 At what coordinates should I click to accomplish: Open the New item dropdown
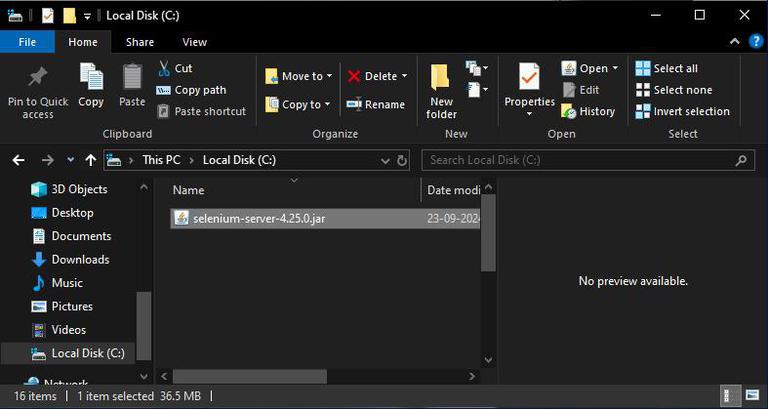(x=477, y=68)
